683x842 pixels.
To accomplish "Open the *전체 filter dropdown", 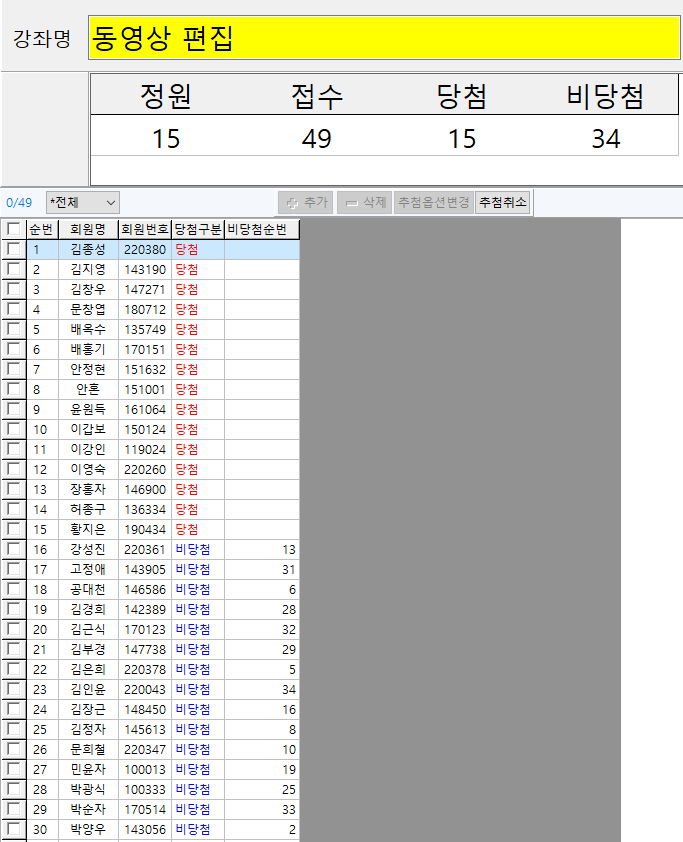I will (83, 202).
